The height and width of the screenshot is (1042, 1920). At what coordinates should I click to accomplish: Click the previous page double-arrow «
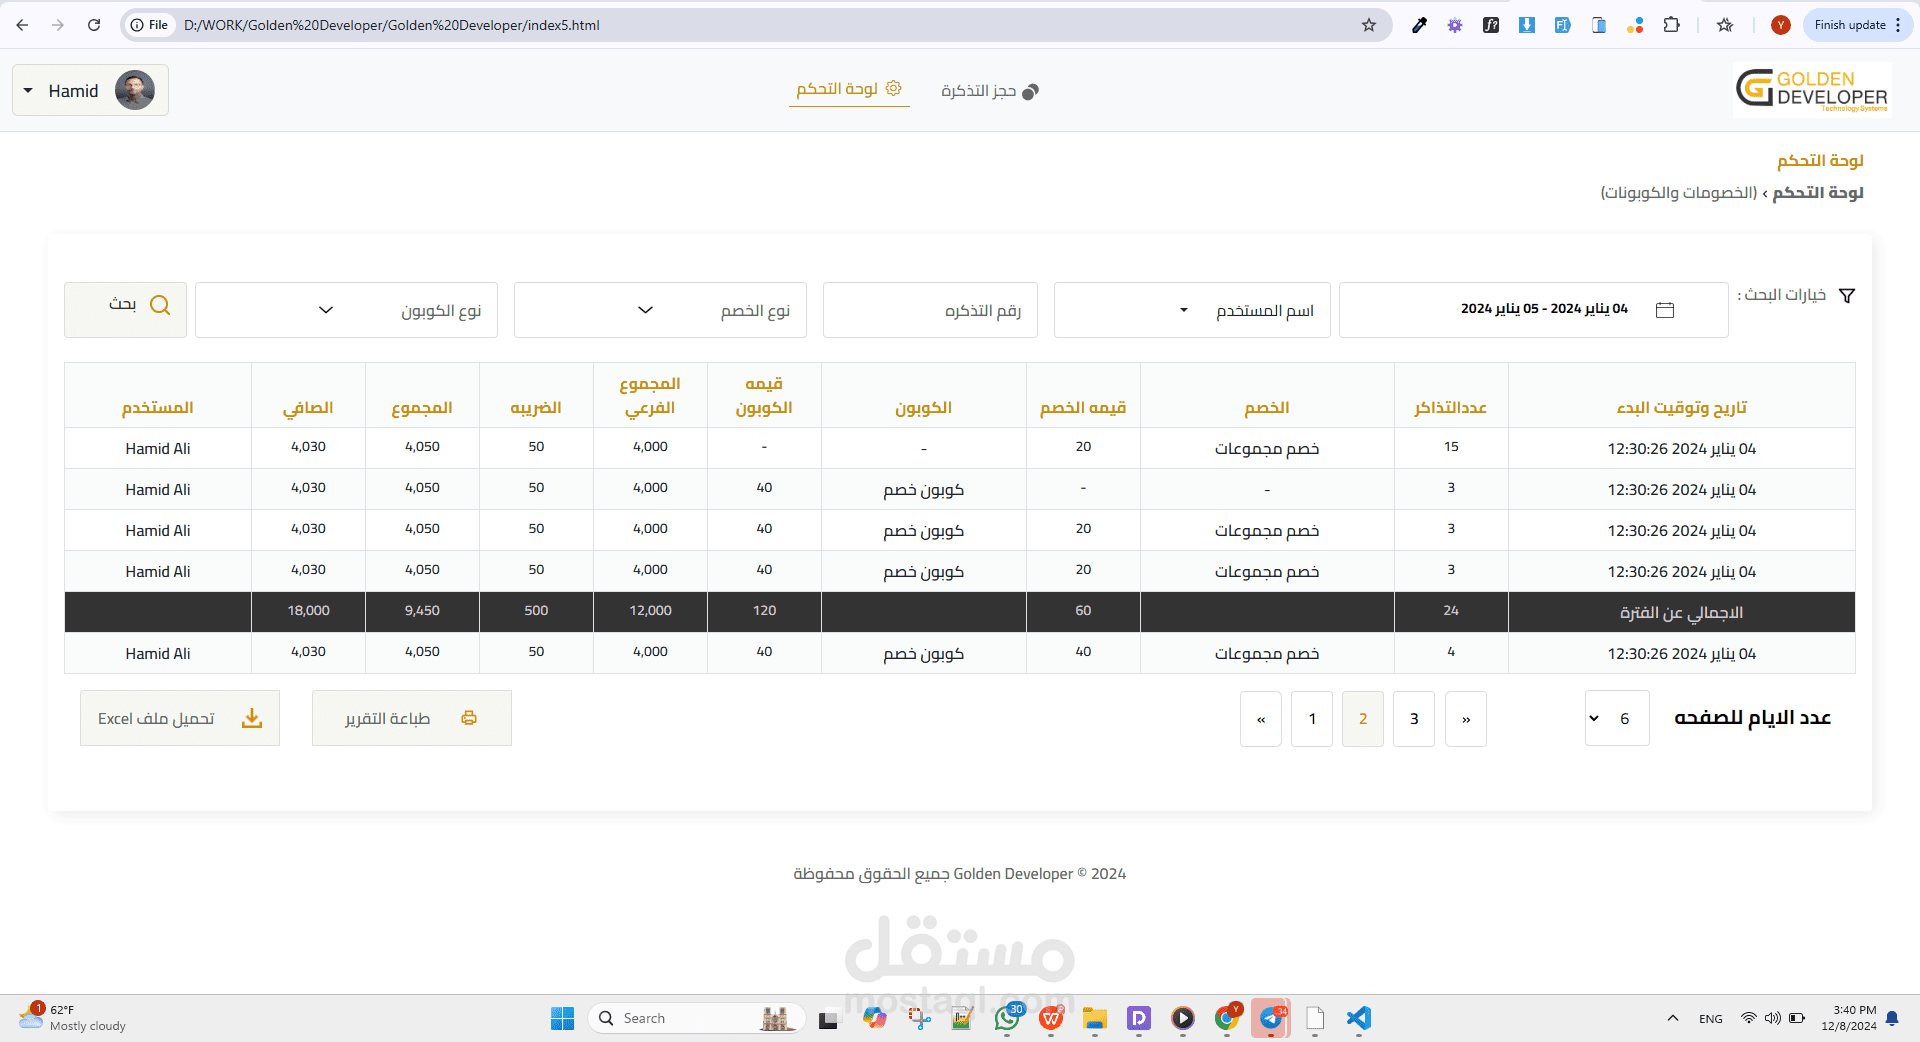click(1261, 719)
